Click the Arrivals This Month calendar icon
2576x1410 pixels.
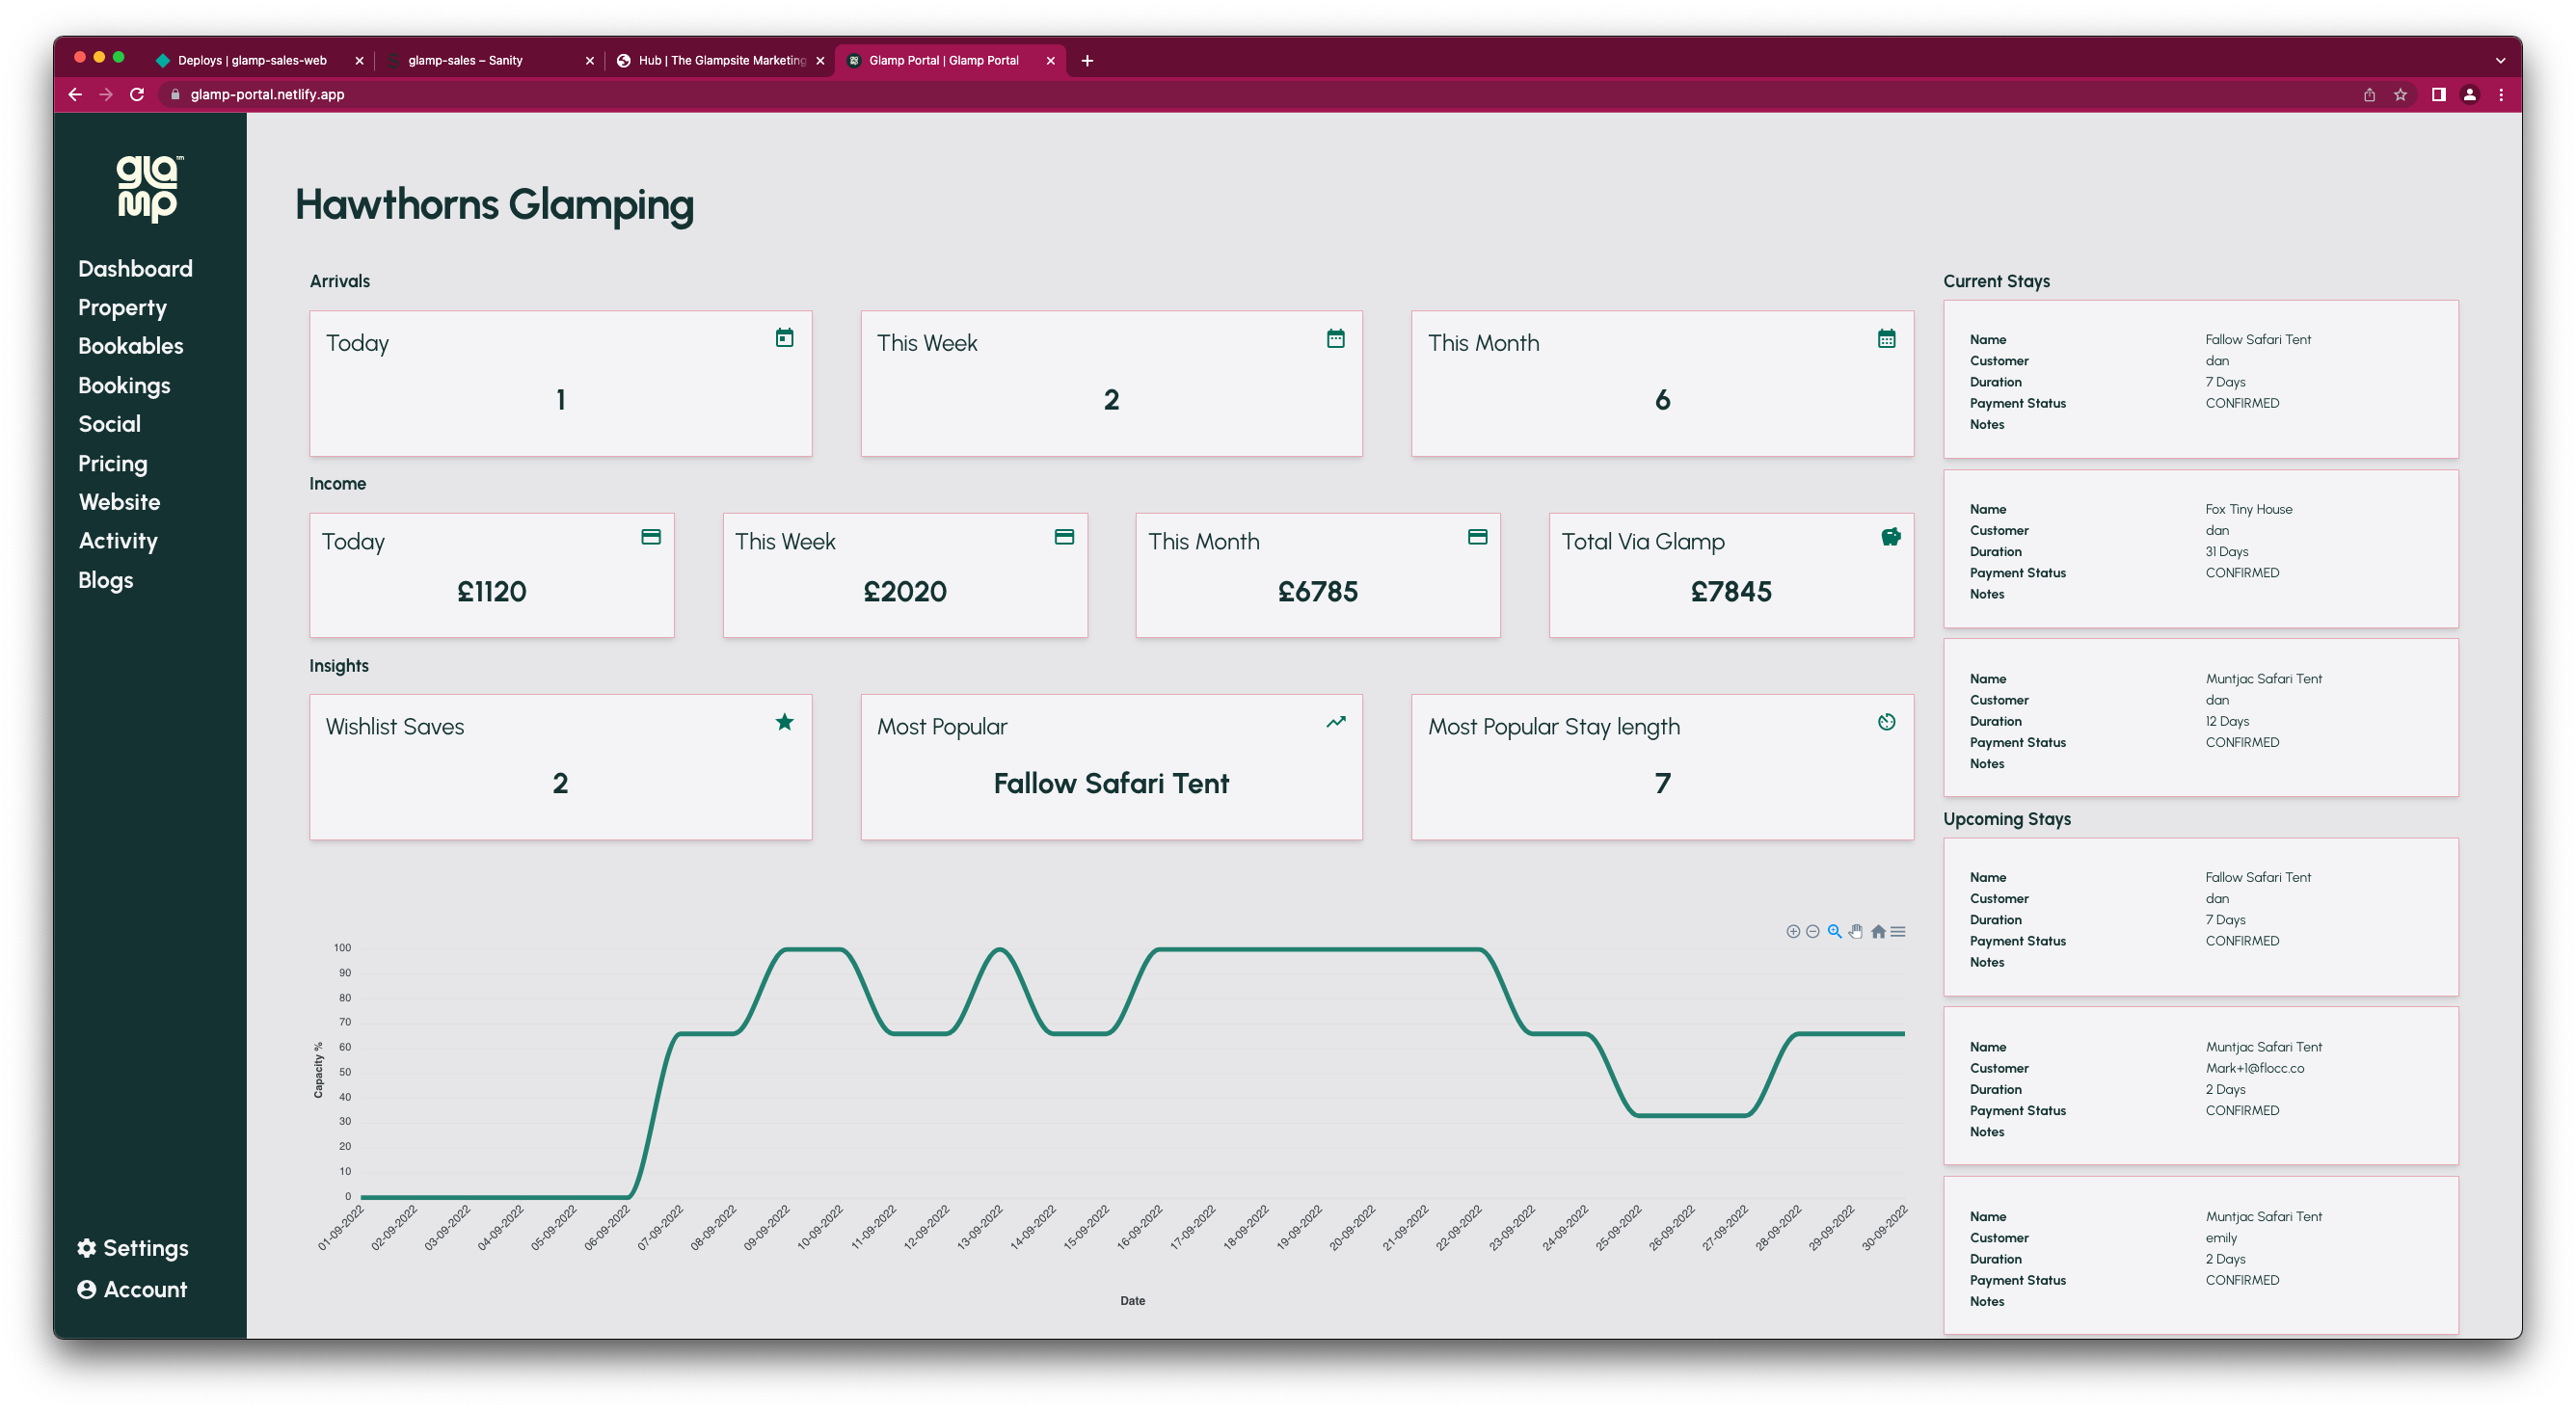click(x=1886, y=339)
